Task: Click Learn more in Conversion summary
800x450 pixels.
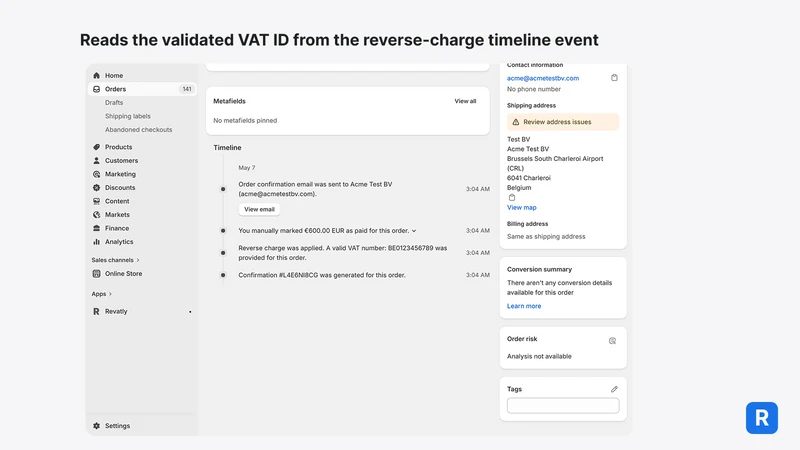Action: click(x=524, y=306)
